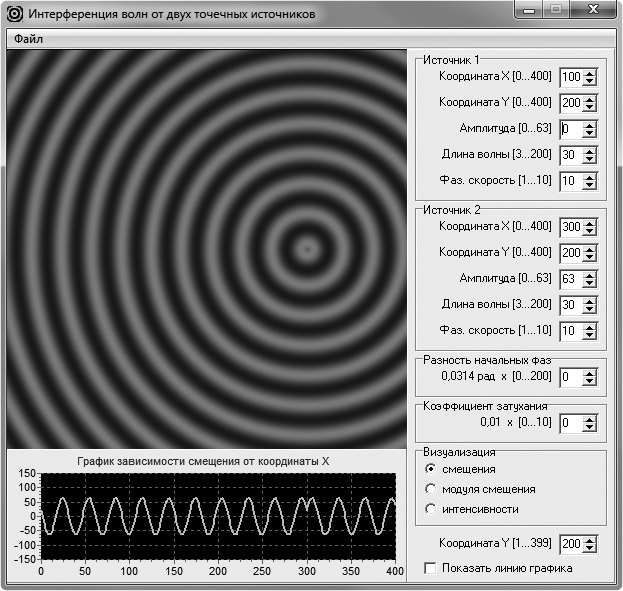
Task: Decrease Источник 1 Длина волны value
Action: (590, 160)
